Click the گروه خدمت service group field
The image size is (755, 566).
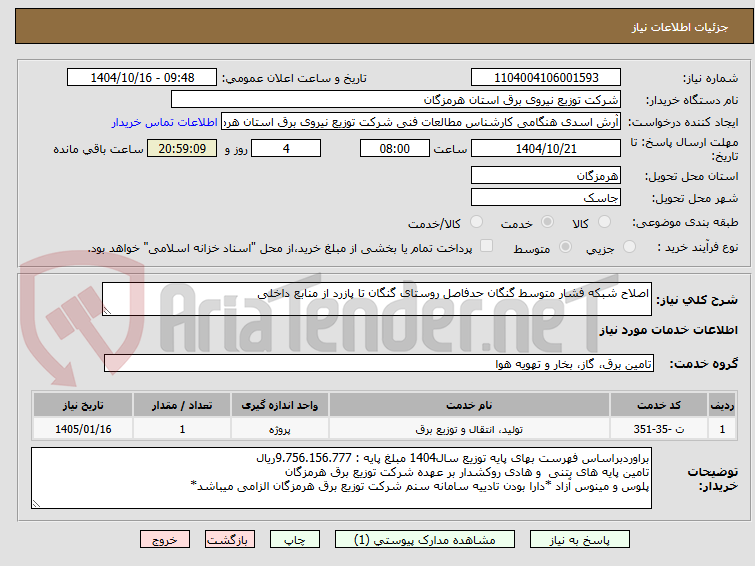click(378, 363)
